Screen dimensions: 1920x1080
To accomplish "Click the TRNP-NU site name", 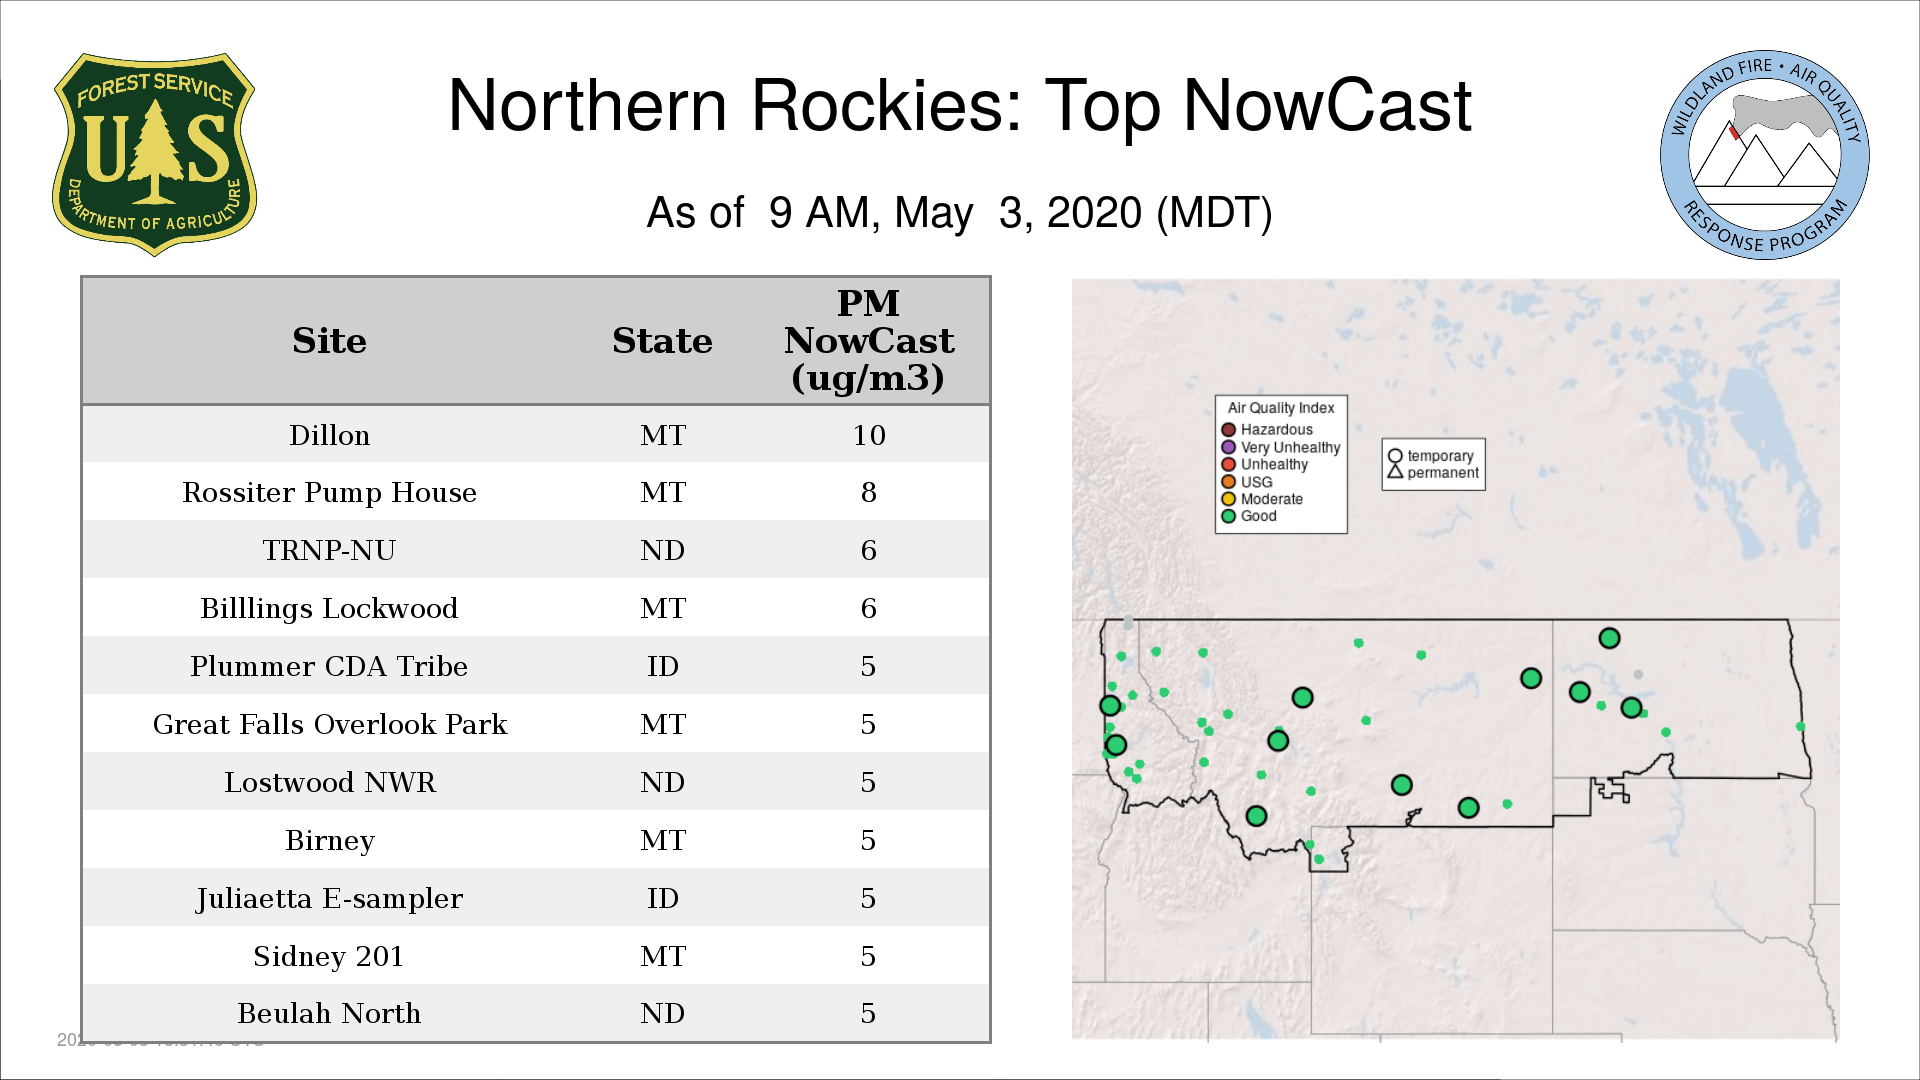I will coord(329,550).
